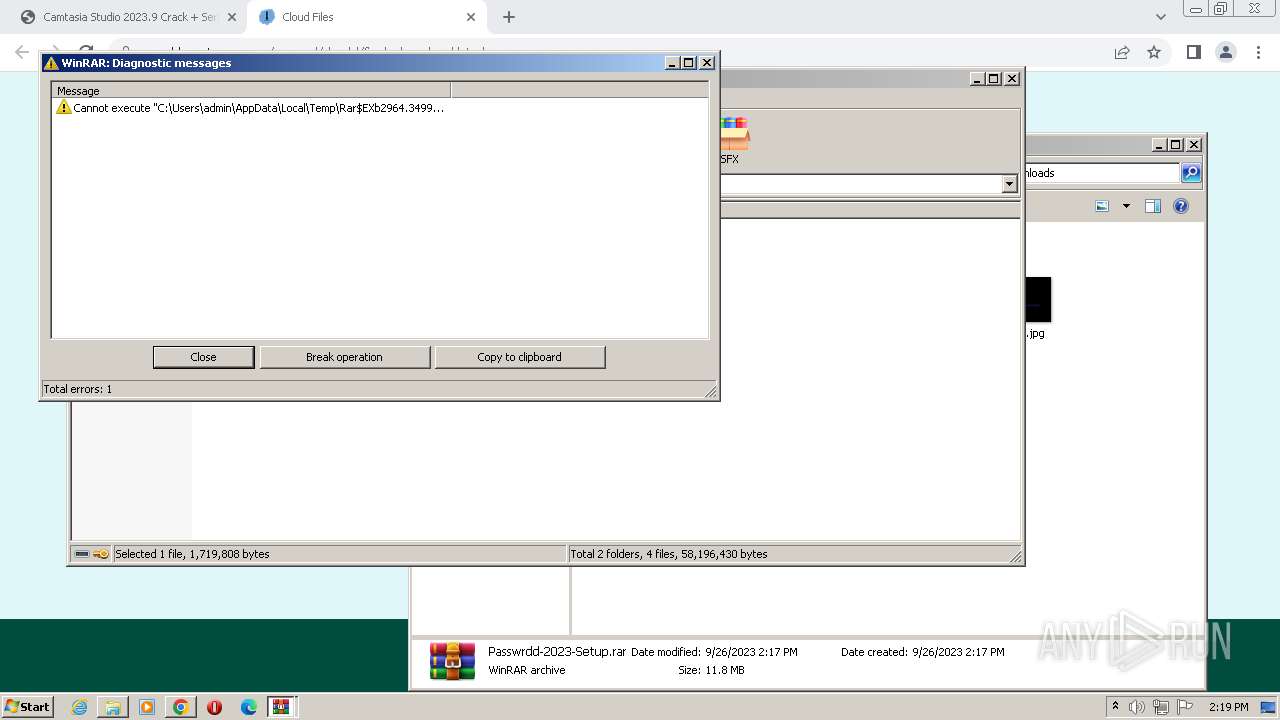Open Chrome tab search chevron
The height and width of the screenshot is (720, 1280).
[x=1160, y=17]
